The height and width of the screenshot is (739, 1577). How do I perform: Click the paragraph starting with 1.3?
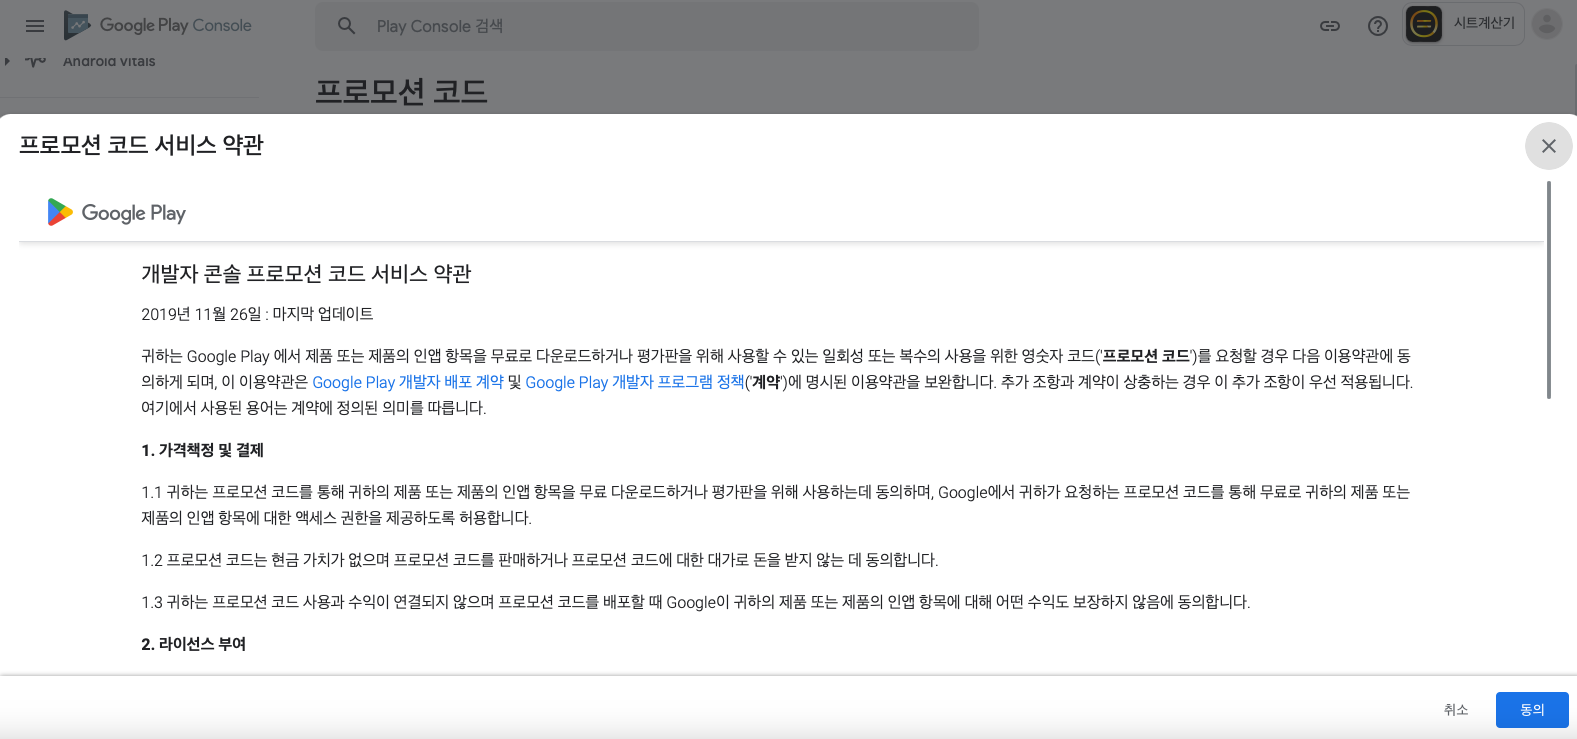(x=696, y=602)
